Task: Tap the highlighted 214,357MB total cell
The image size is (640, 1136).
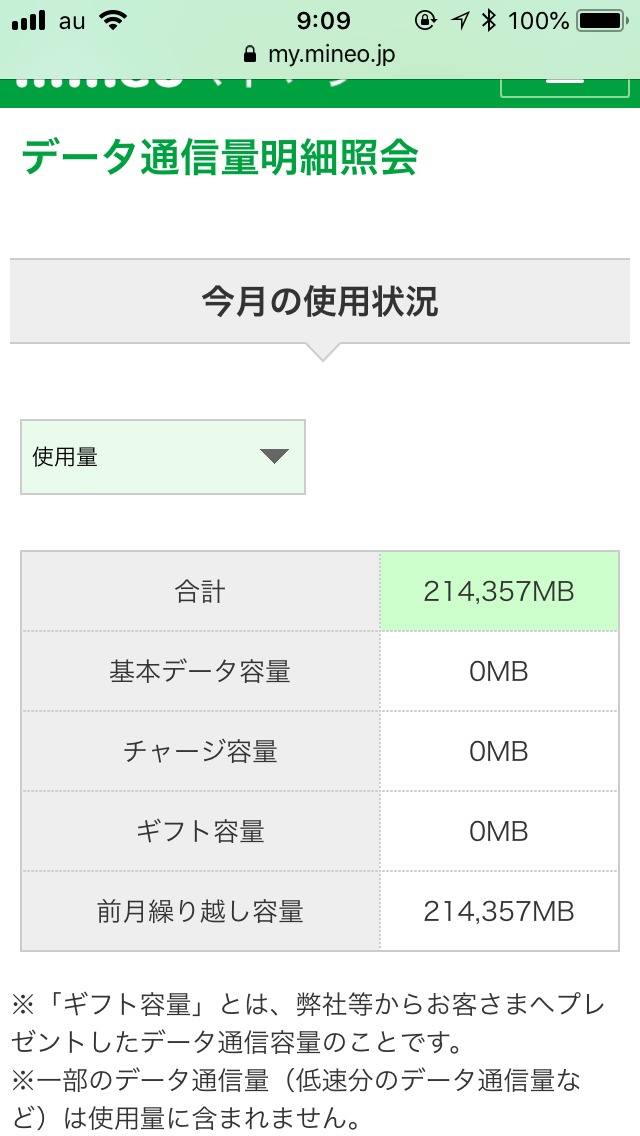Action: pyautogui.click(x=499, y=592)
